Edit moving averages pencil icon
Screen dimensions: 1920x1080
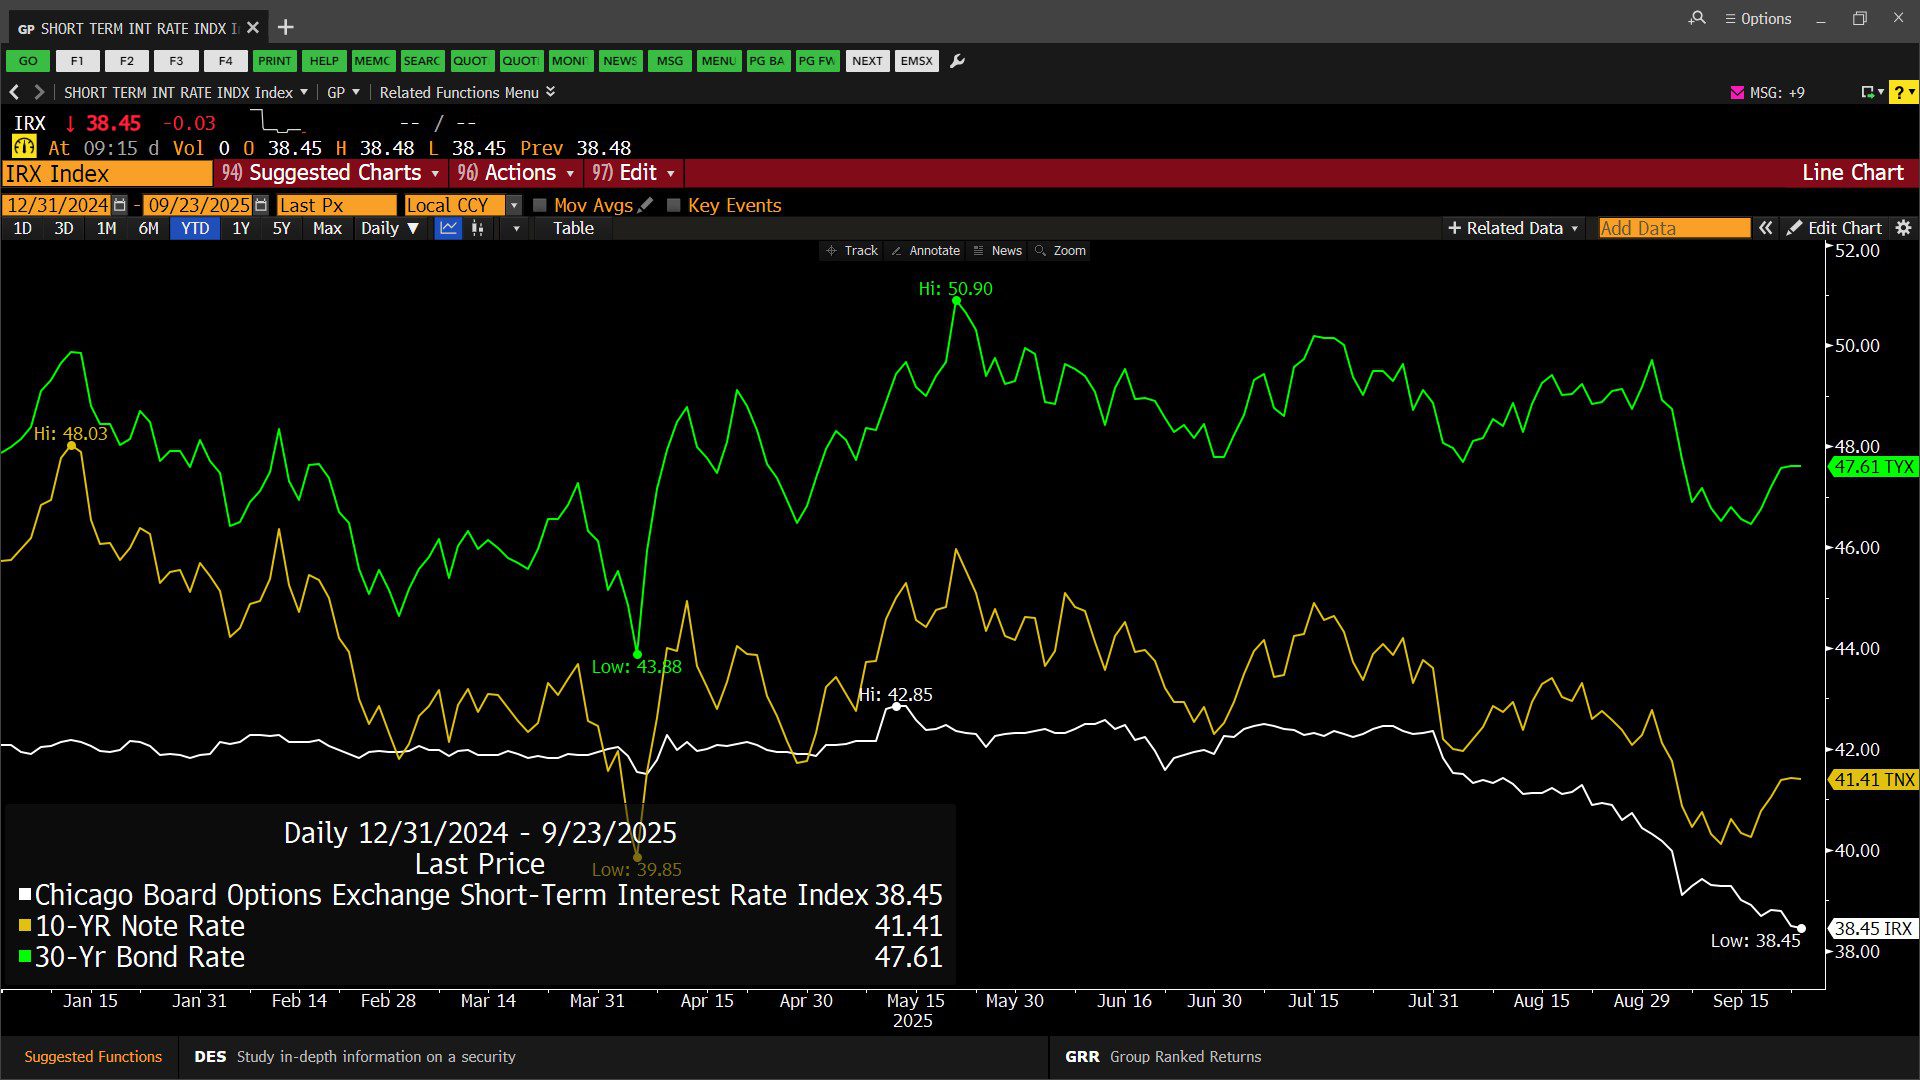(x=646, y=205)
